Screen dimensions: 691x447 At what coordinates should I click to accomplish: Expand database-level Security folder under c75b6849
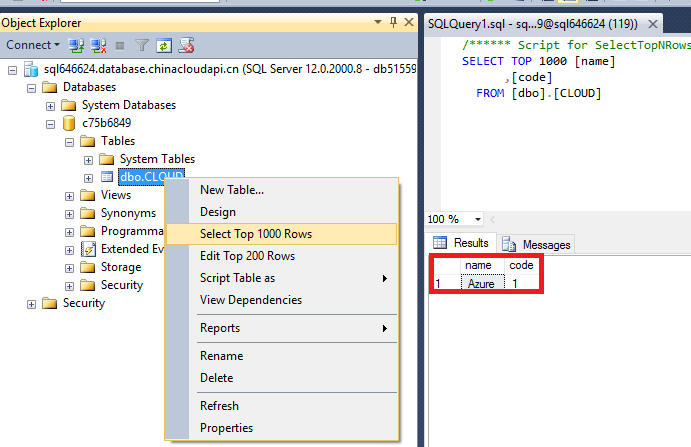click(69, 286)
